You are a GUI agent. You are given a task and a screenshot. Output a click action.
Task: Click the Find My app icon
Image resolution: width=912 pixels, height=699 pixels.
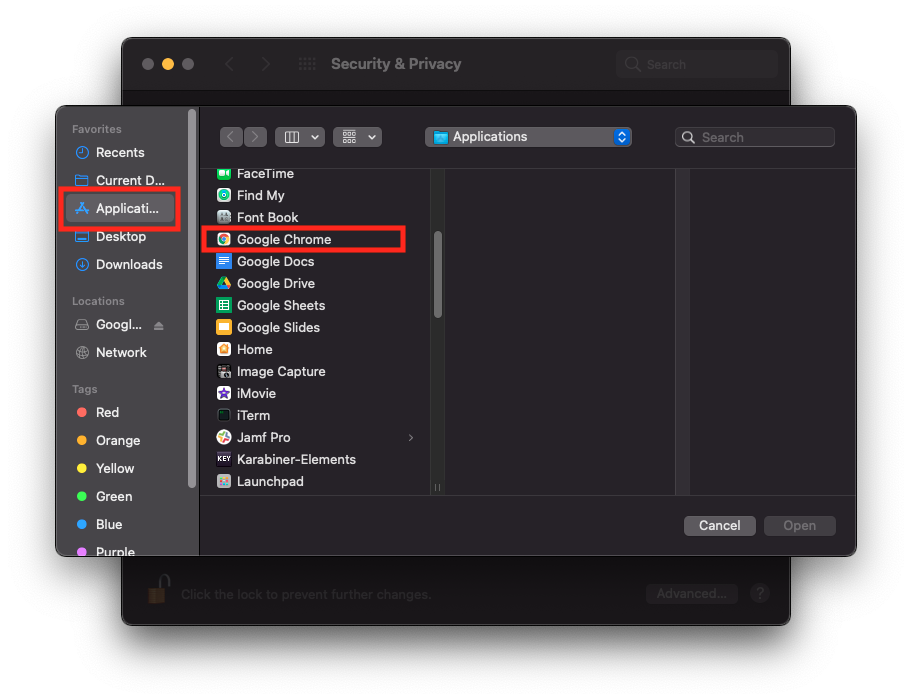pyautogui.click(x=224, y=195)
